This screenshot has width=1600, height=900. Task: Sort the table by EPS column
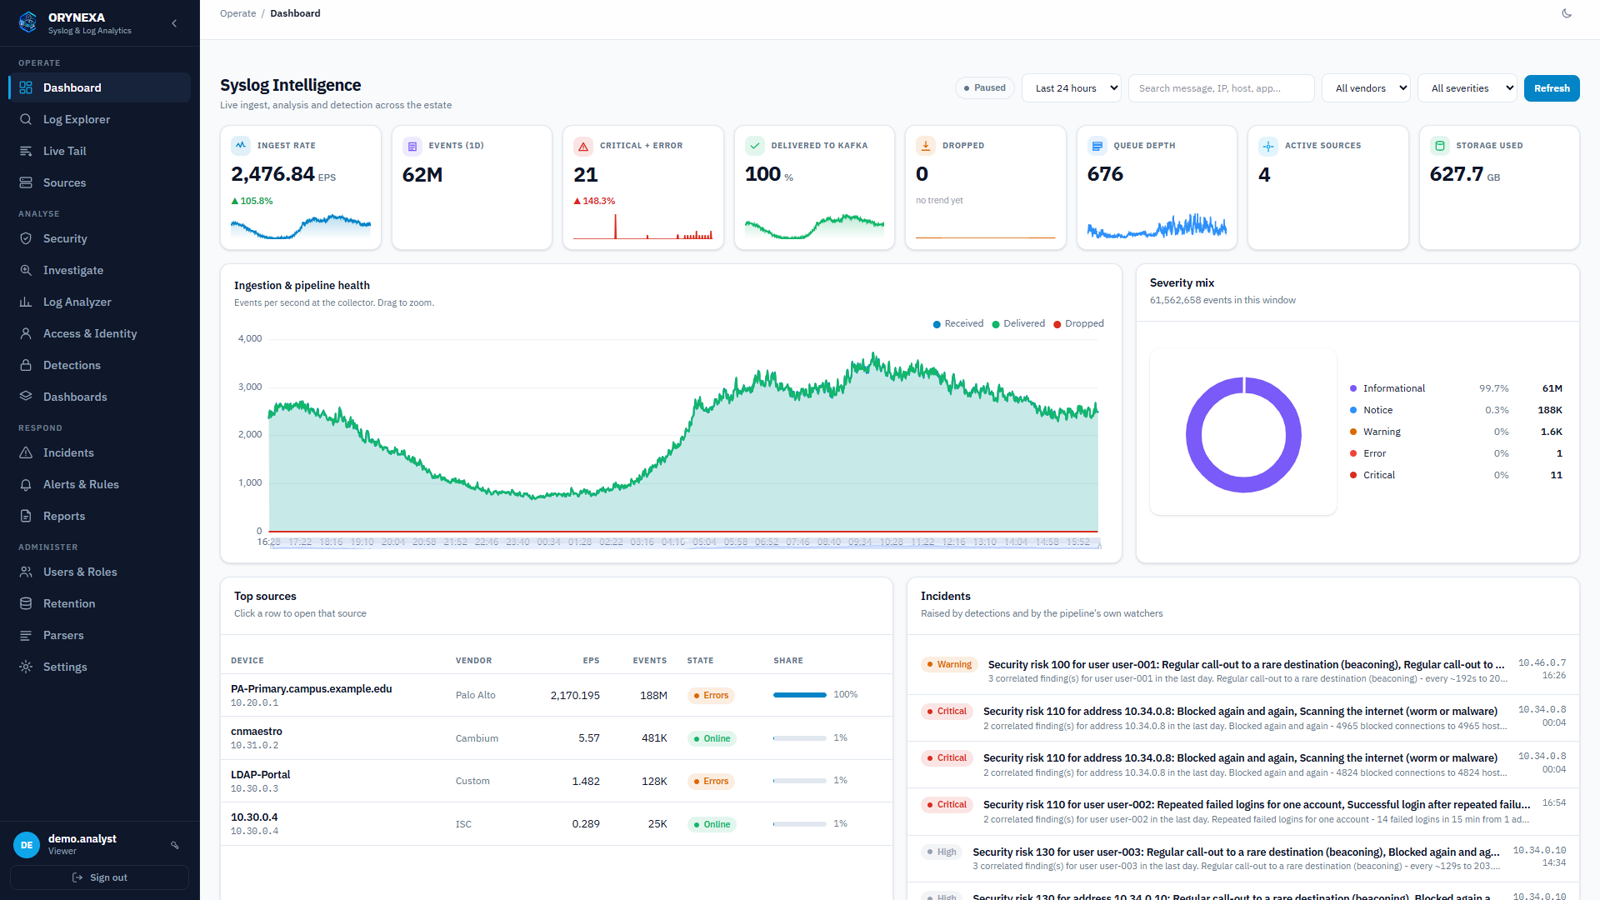click(x=591, y=661)
